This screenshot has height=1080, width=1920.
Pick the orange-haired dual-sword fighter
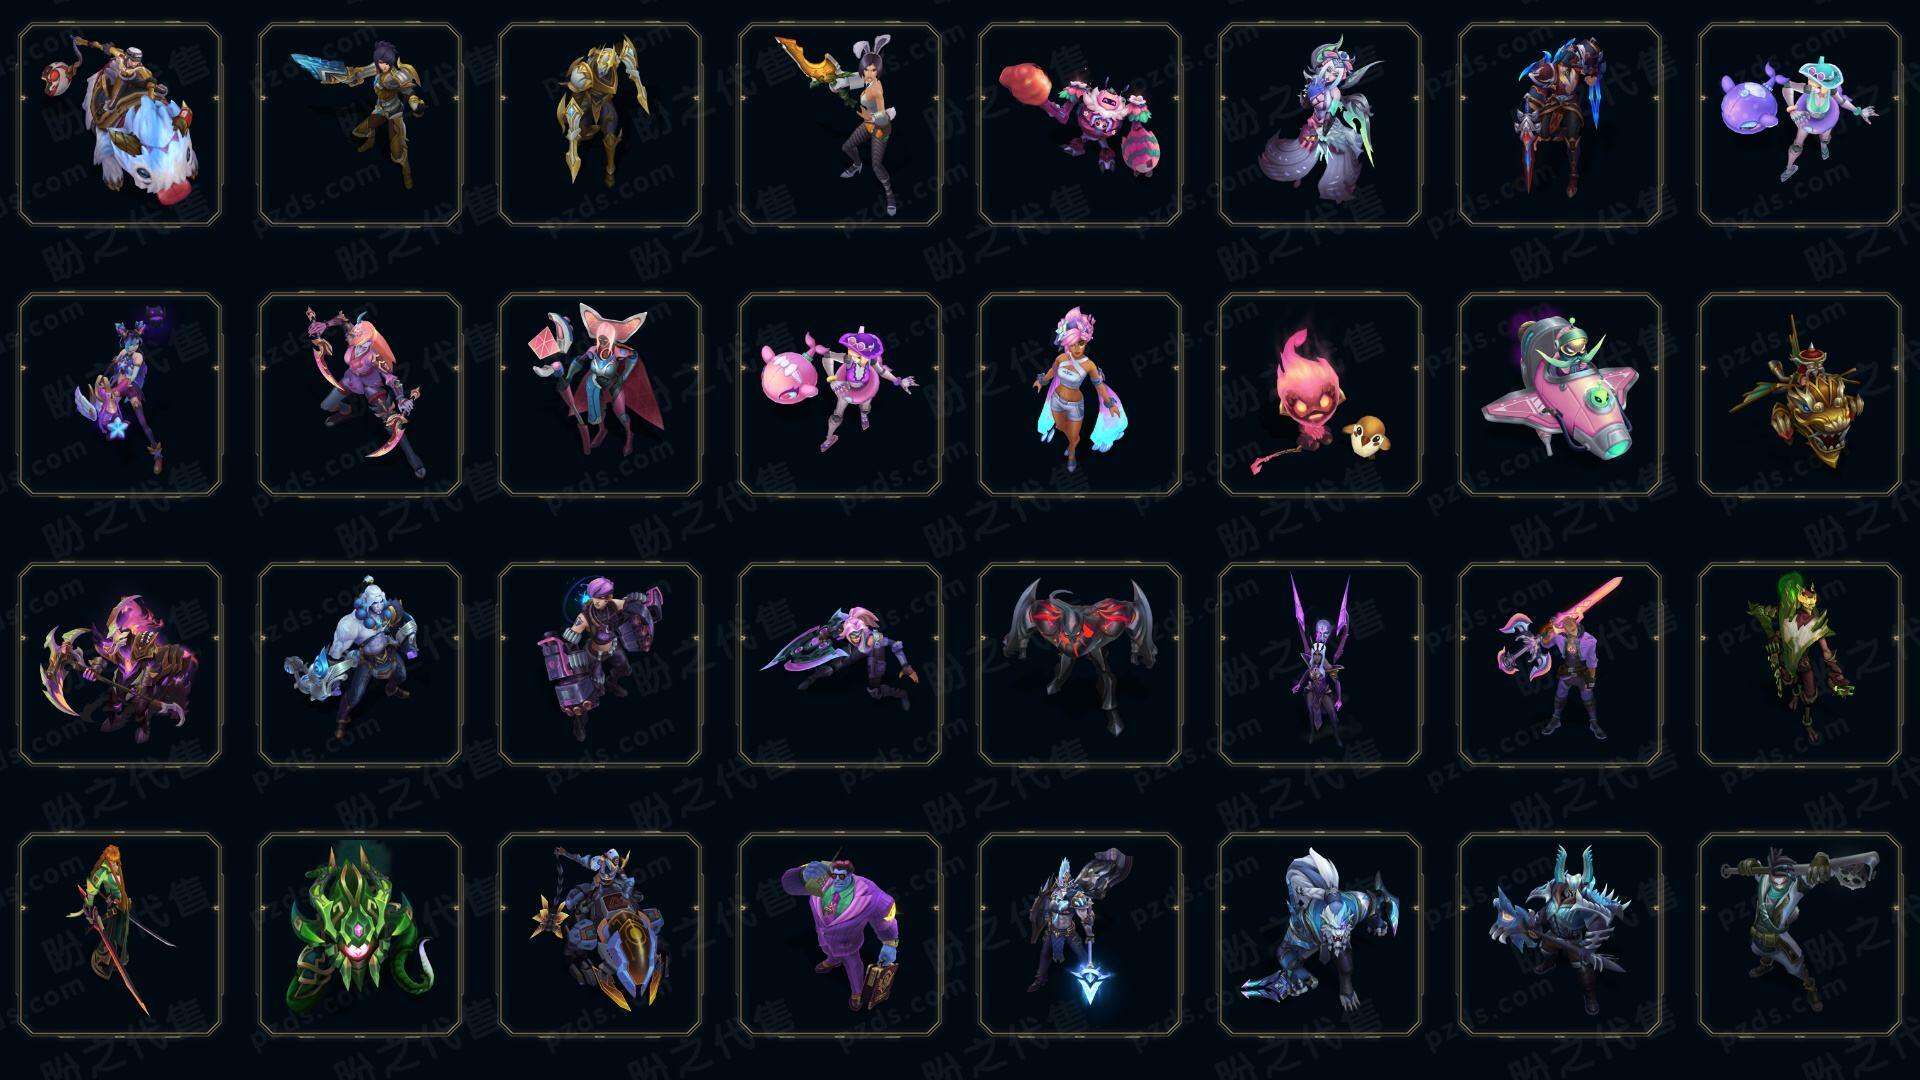[x=120, y=935]
